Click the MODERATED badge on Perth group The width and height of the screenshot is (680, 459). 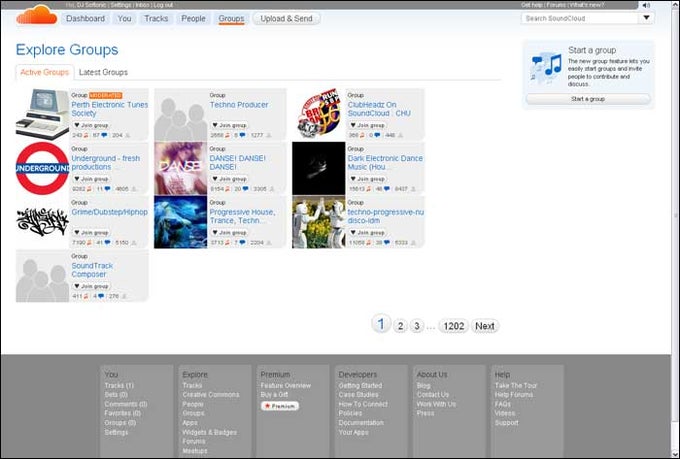(x=105, y=95)
